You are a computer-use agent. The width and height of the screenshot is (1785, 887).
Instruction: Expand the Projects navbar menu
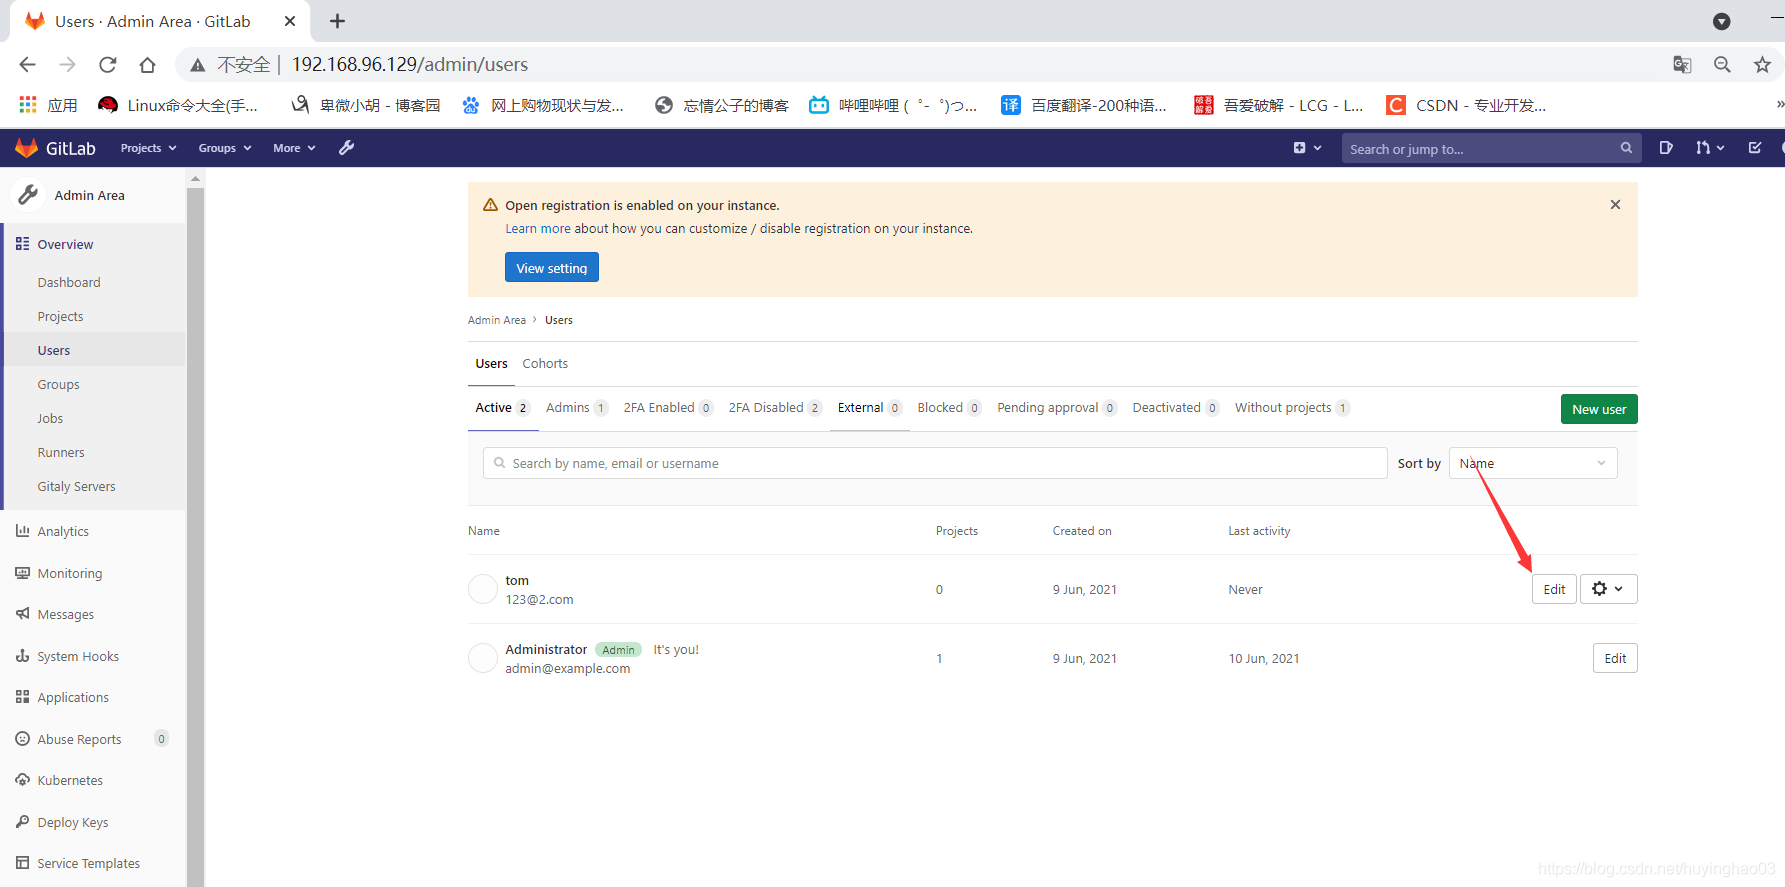tap(148, 148)
